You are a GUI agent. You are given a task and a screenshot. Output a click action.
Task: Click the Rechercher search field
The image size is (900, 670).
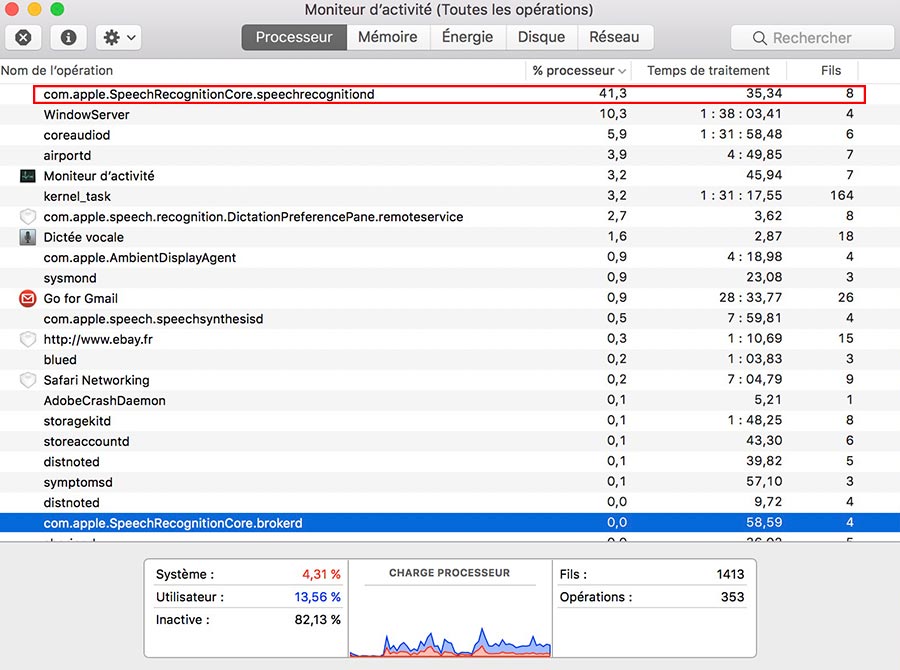pyautogui.click(x=812, y=38)
